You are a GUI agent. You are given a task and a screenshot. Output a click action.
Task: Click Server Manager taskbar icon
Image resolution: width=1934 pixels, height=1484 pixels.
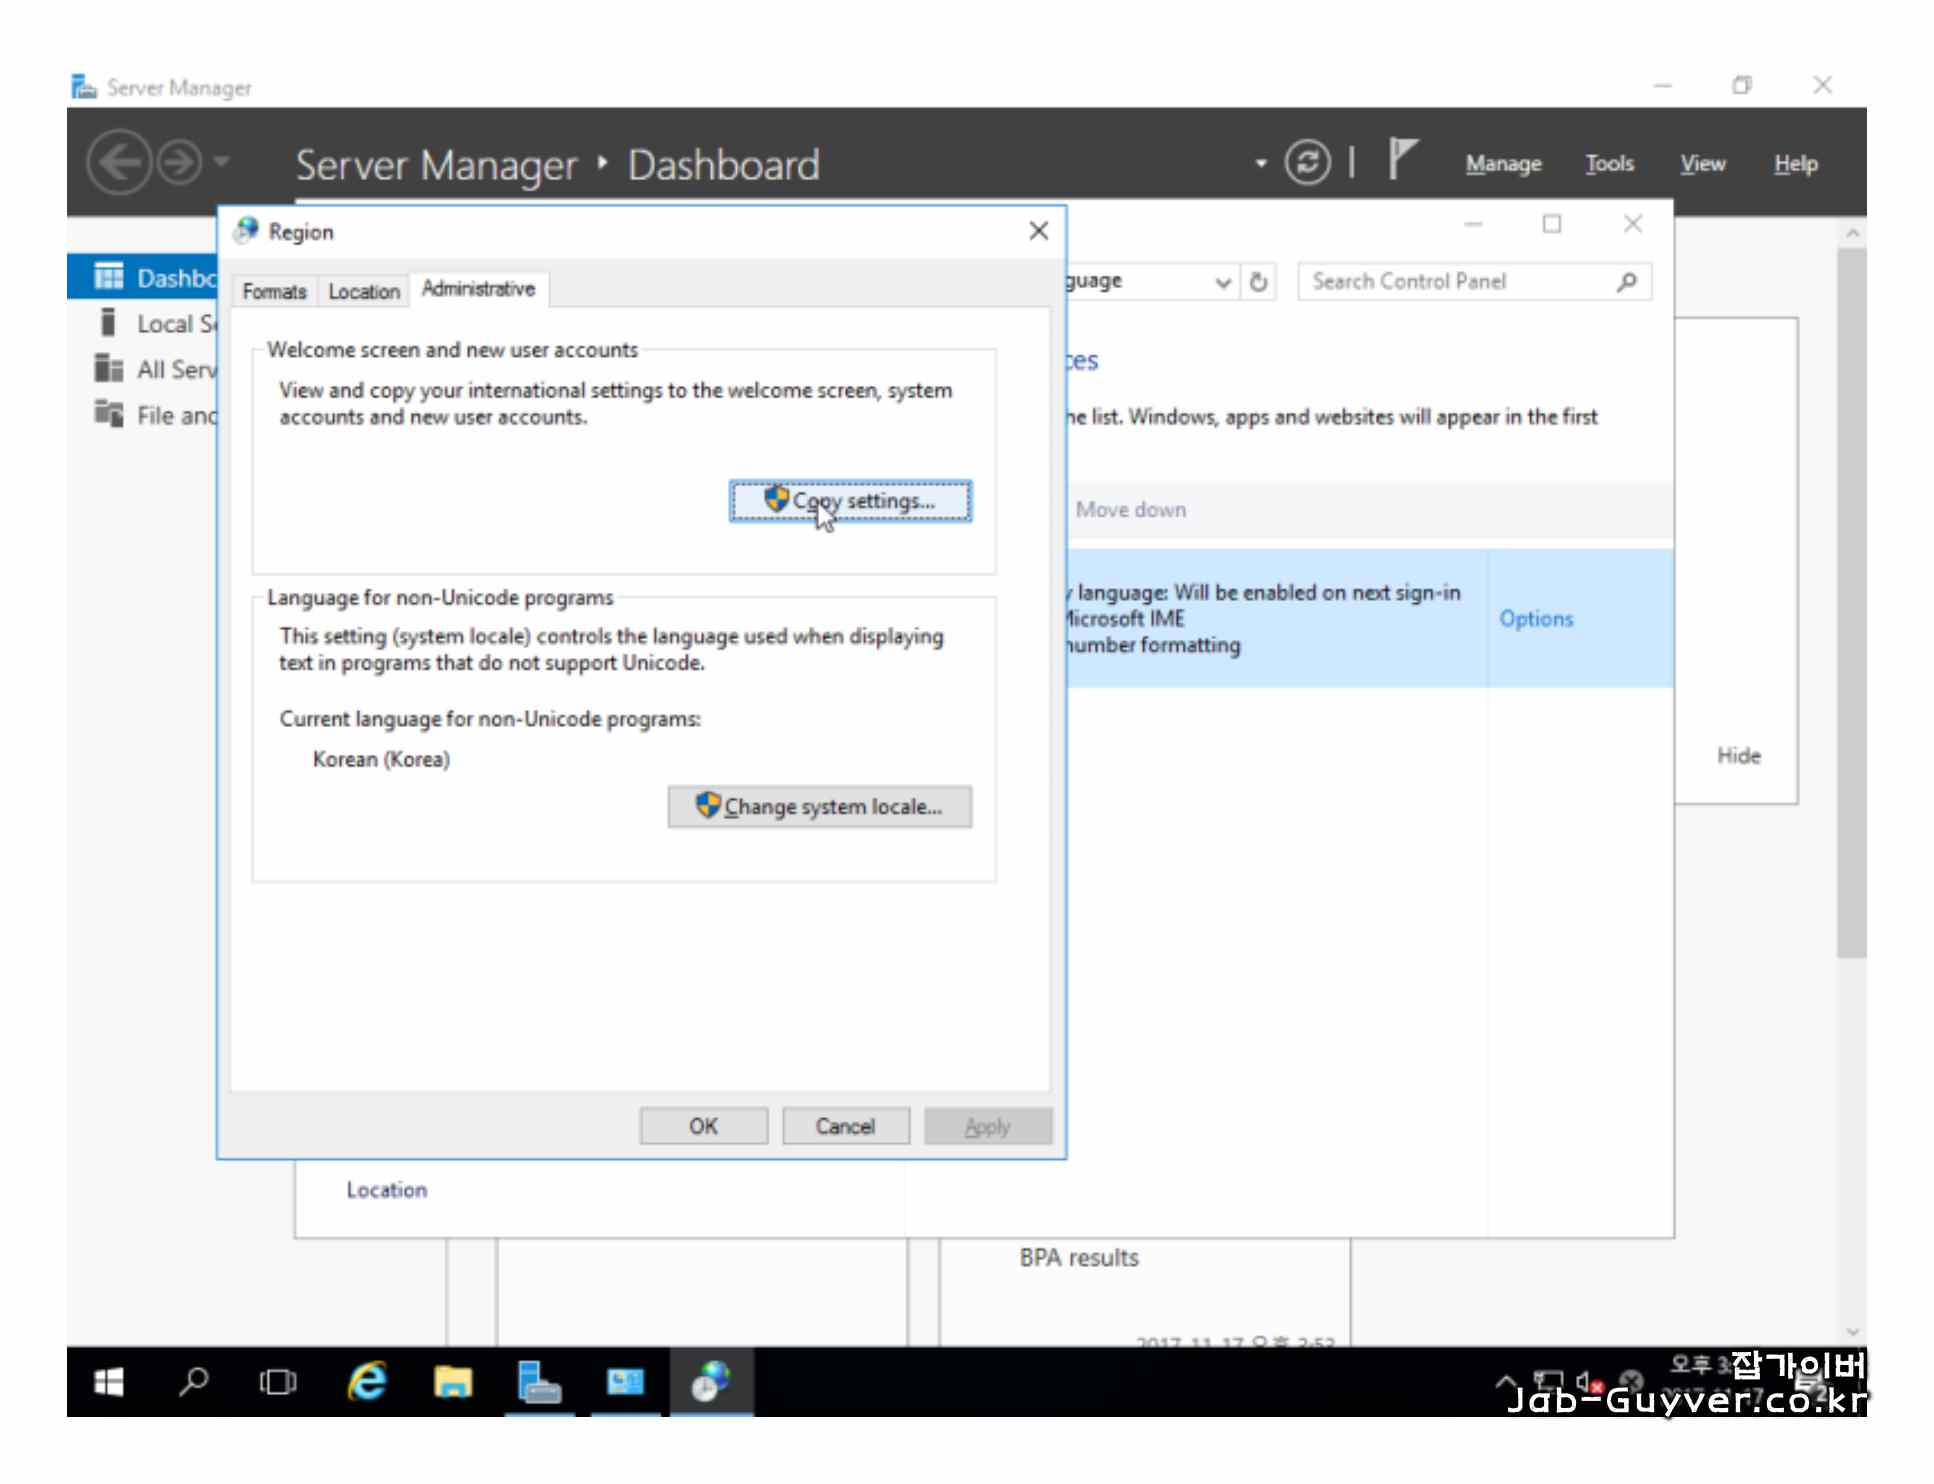(x=538, y=1382)
